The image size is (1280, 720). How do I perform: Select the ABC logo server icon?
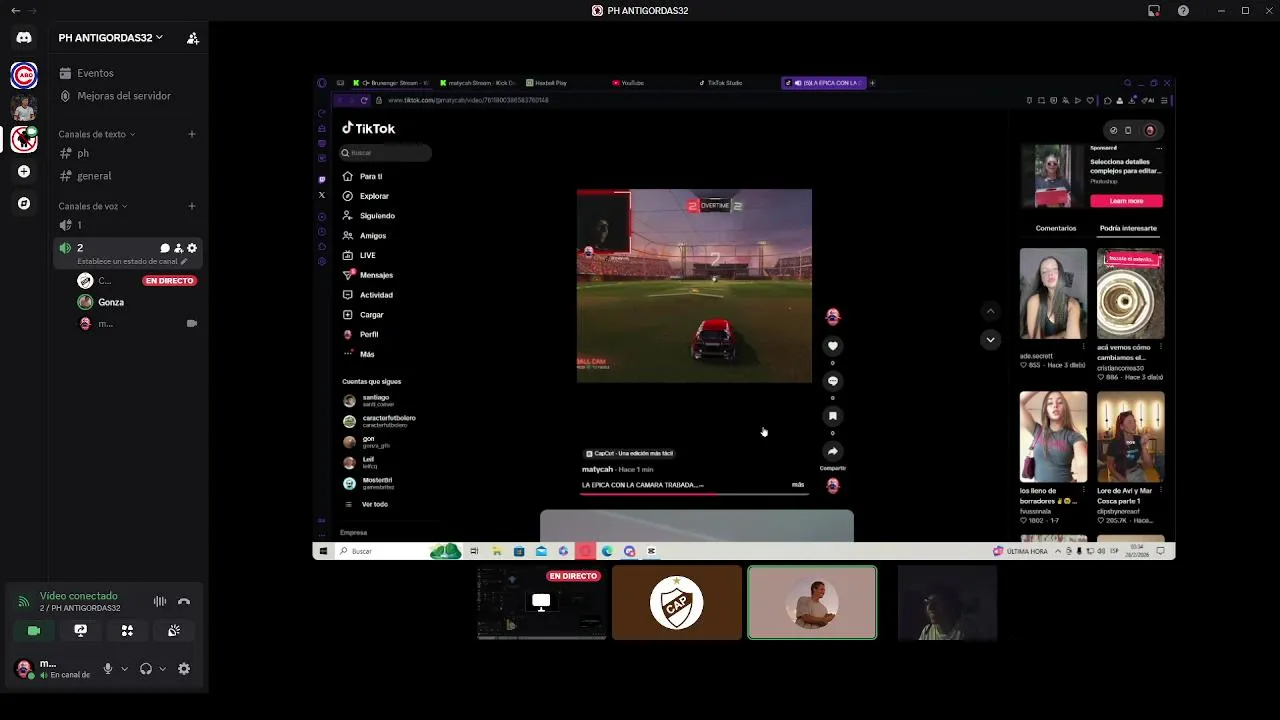(24, 75)
